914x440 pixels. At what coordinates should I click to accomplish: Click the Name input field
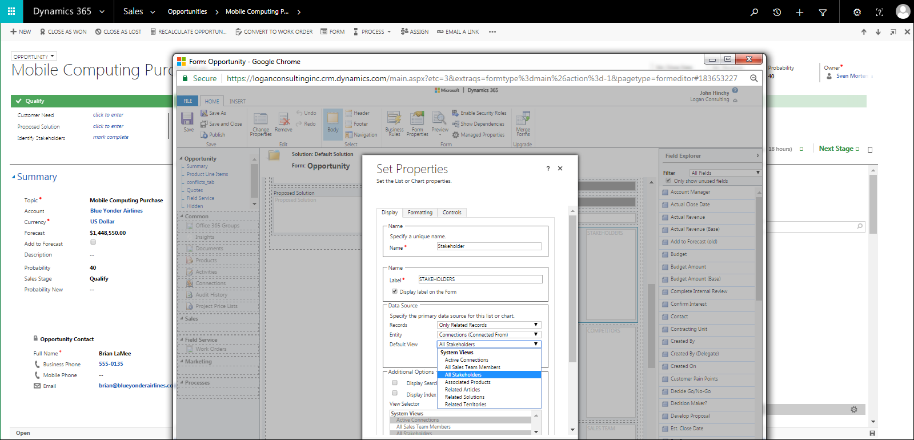(x=489, y=246)
